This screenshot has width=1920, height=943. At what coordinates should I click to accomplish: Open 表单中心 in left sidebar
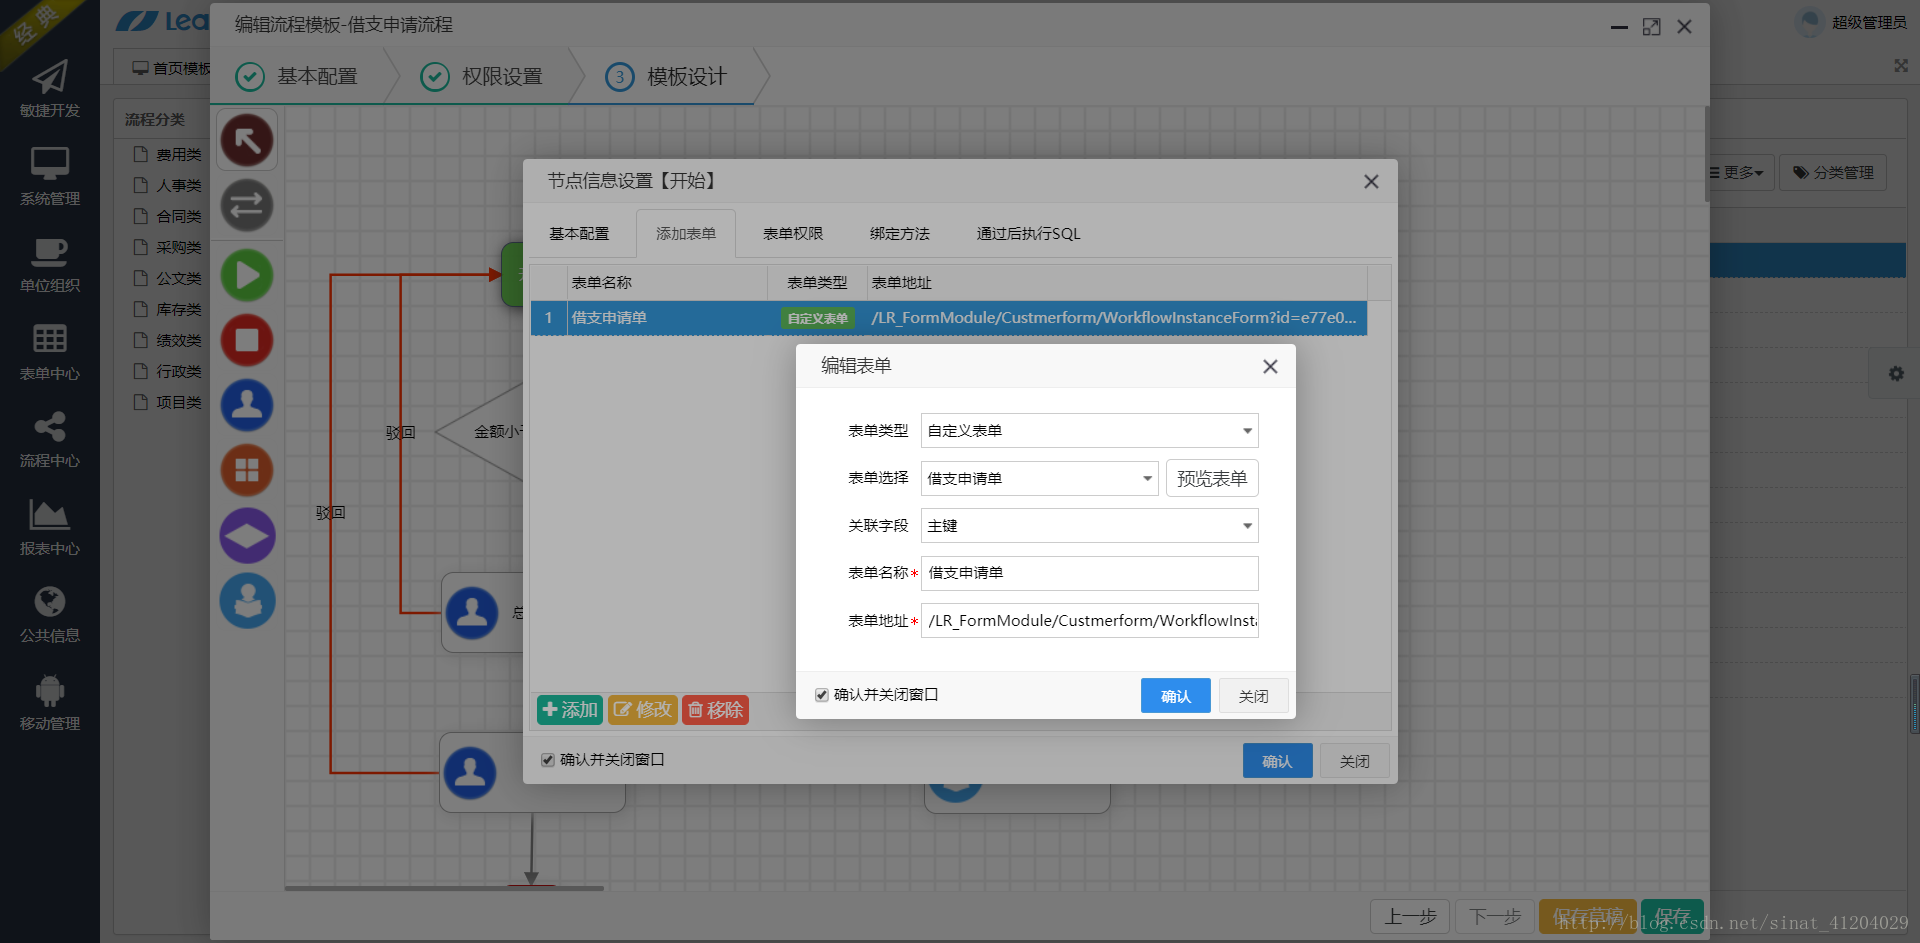point(50,352)
